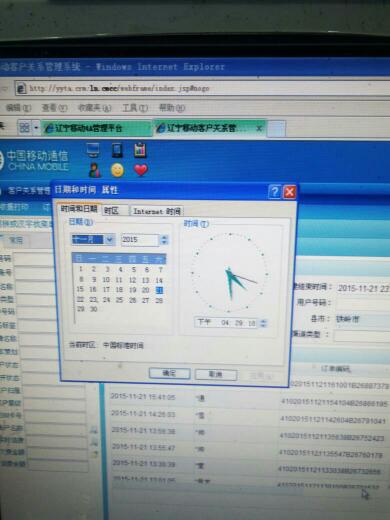Click the computer monitor icon in header
Image resolution: width=390 pixels, height=520 pixels.
(93, 150)
